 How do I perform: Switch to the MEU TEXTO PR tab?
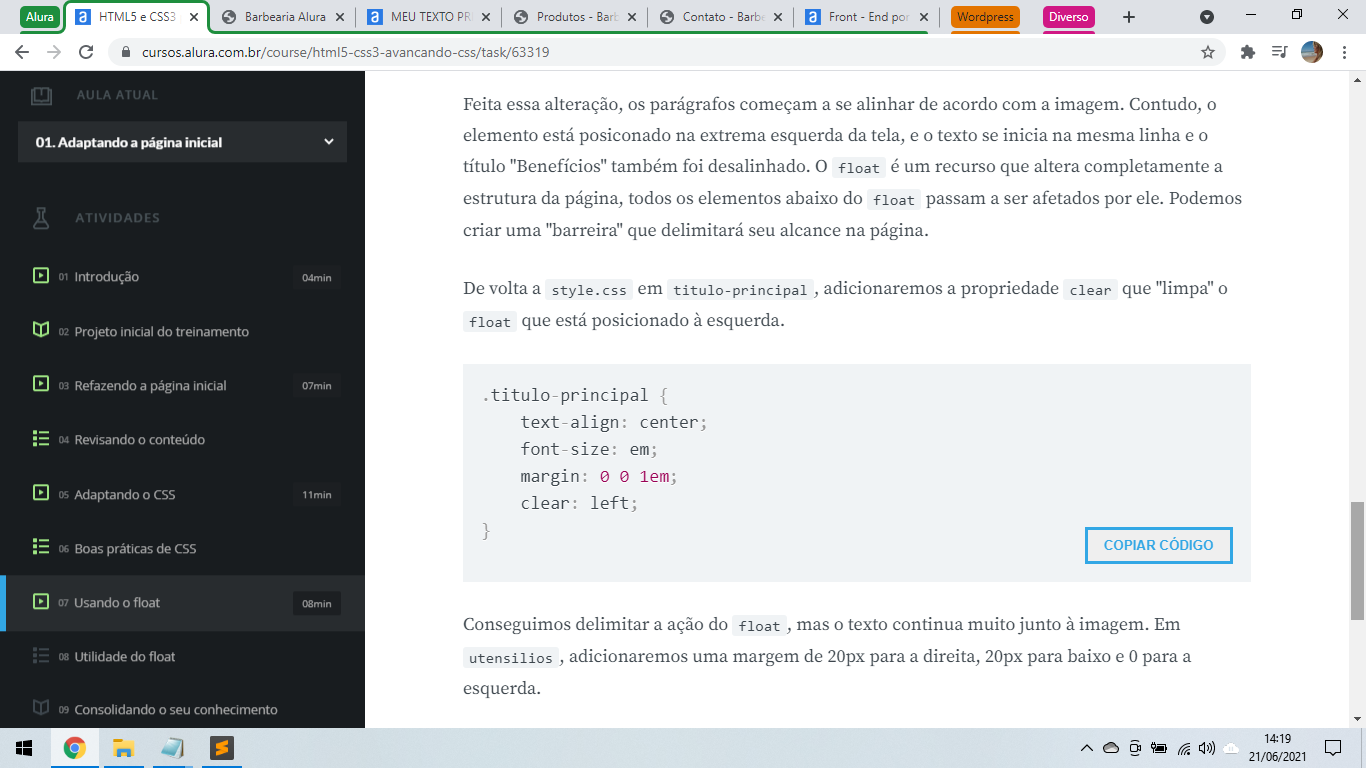click(430, 17)
